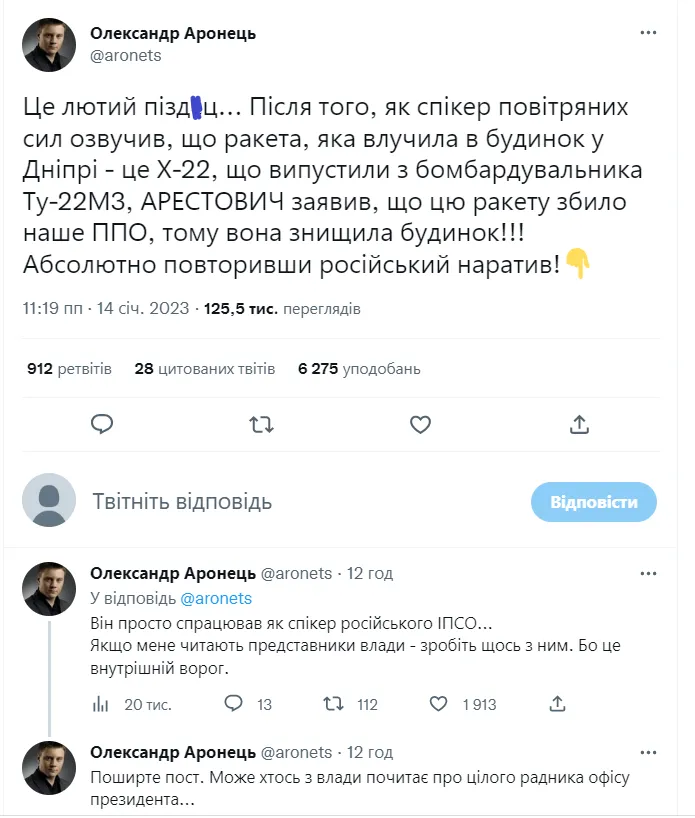This screenshot has width=695, height=818.
Task: Open the share icon on the first reply
Action: tap(557, 704)
